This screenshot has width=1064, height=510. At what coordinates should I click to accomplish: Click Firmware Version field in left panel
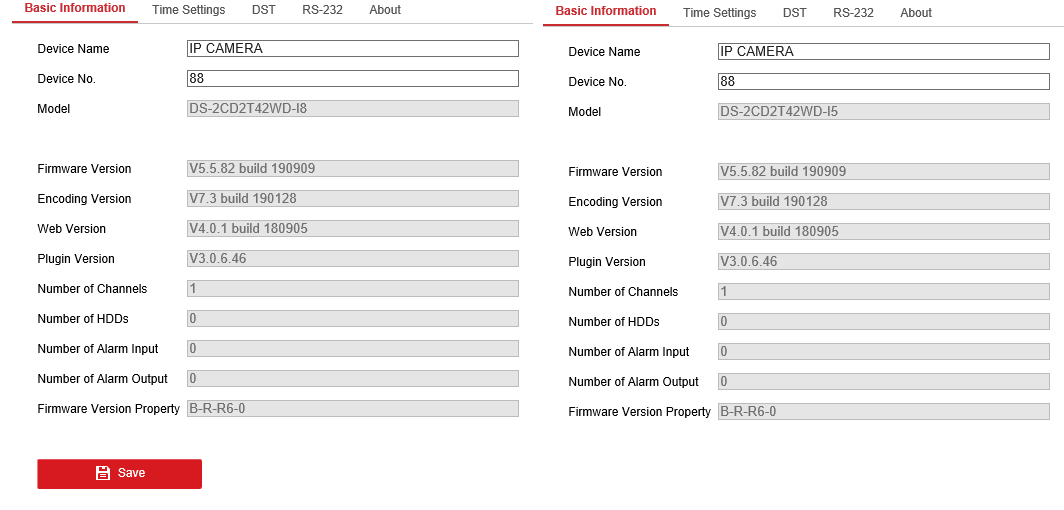tap(352, 169)
